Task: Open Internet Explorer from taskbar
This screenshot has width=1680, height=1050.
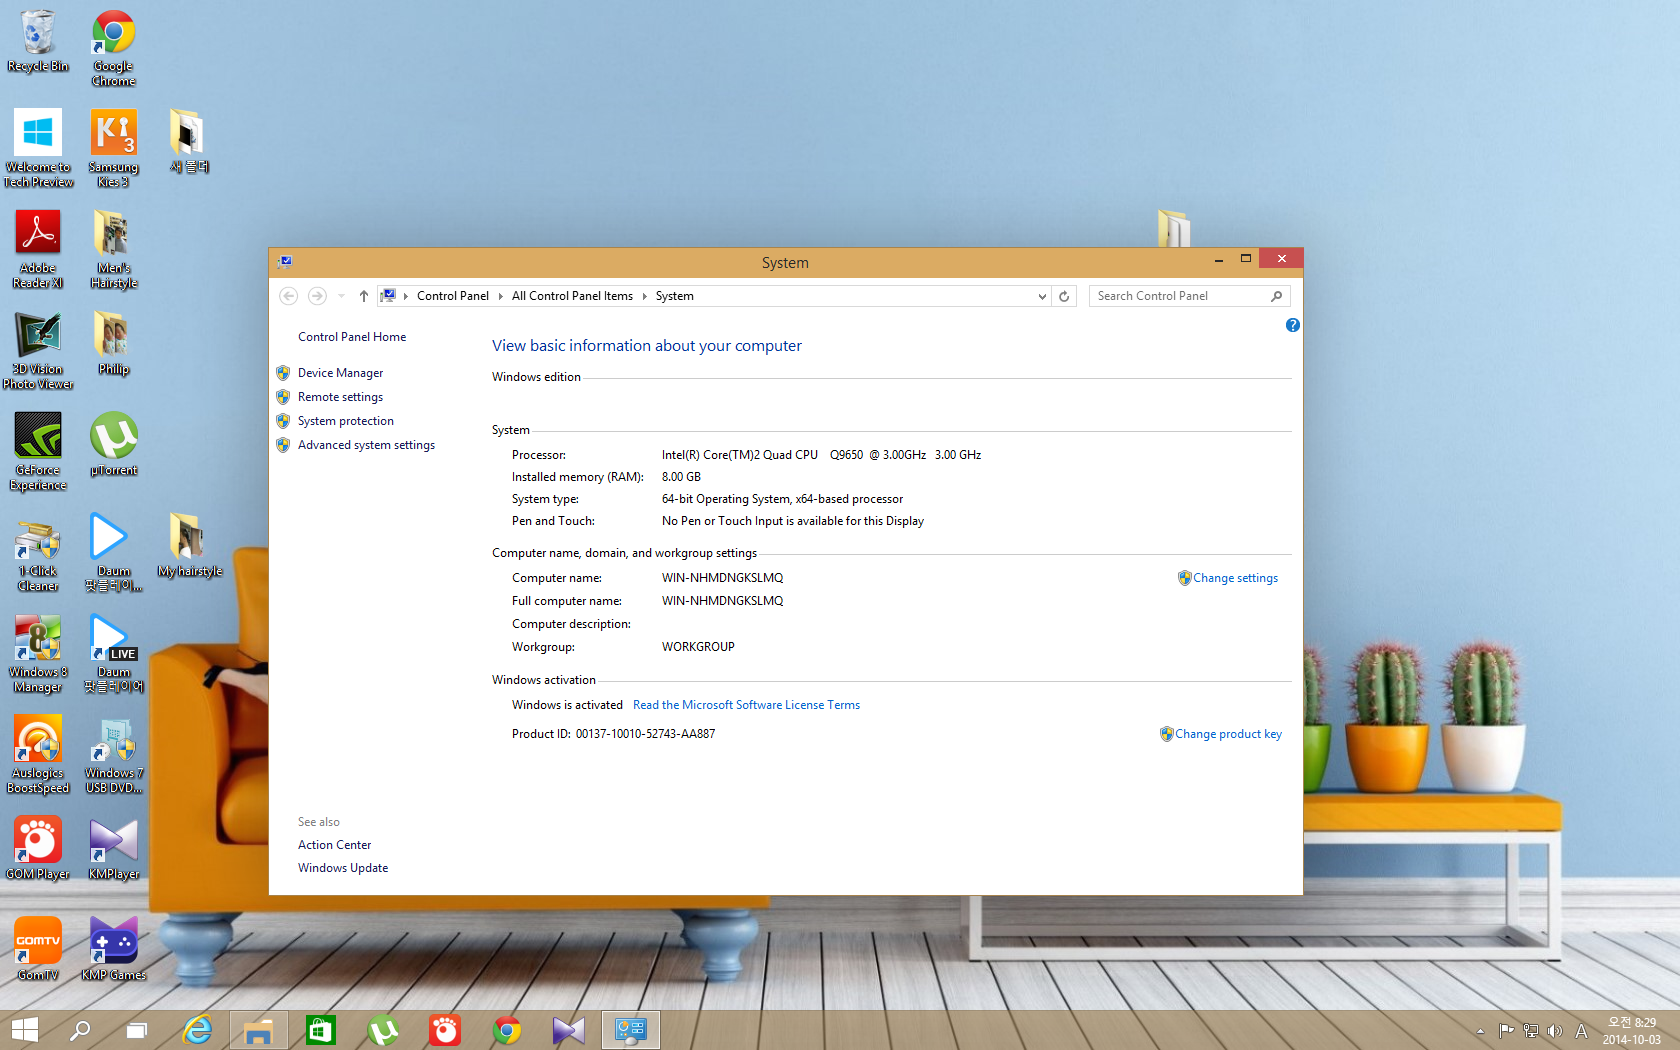Action: click(198, 1030)
